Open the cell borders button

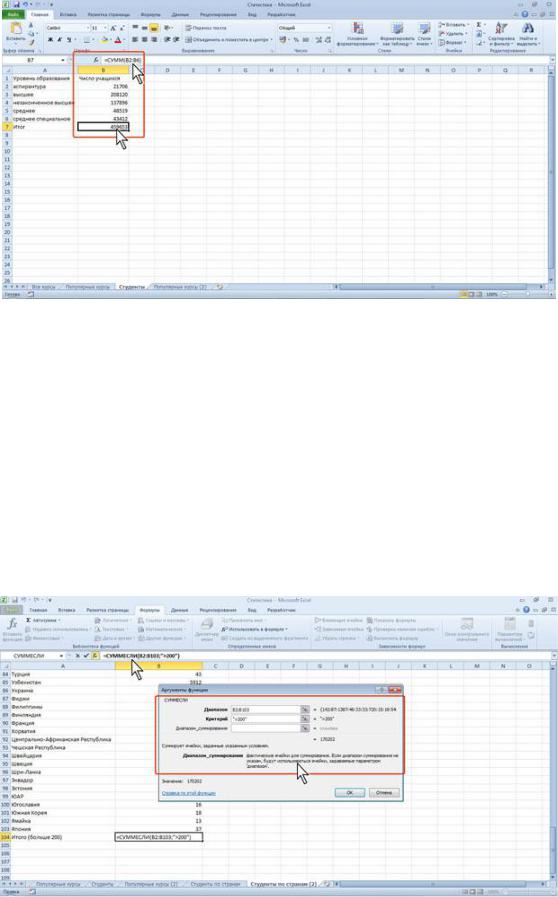(88, 39)
